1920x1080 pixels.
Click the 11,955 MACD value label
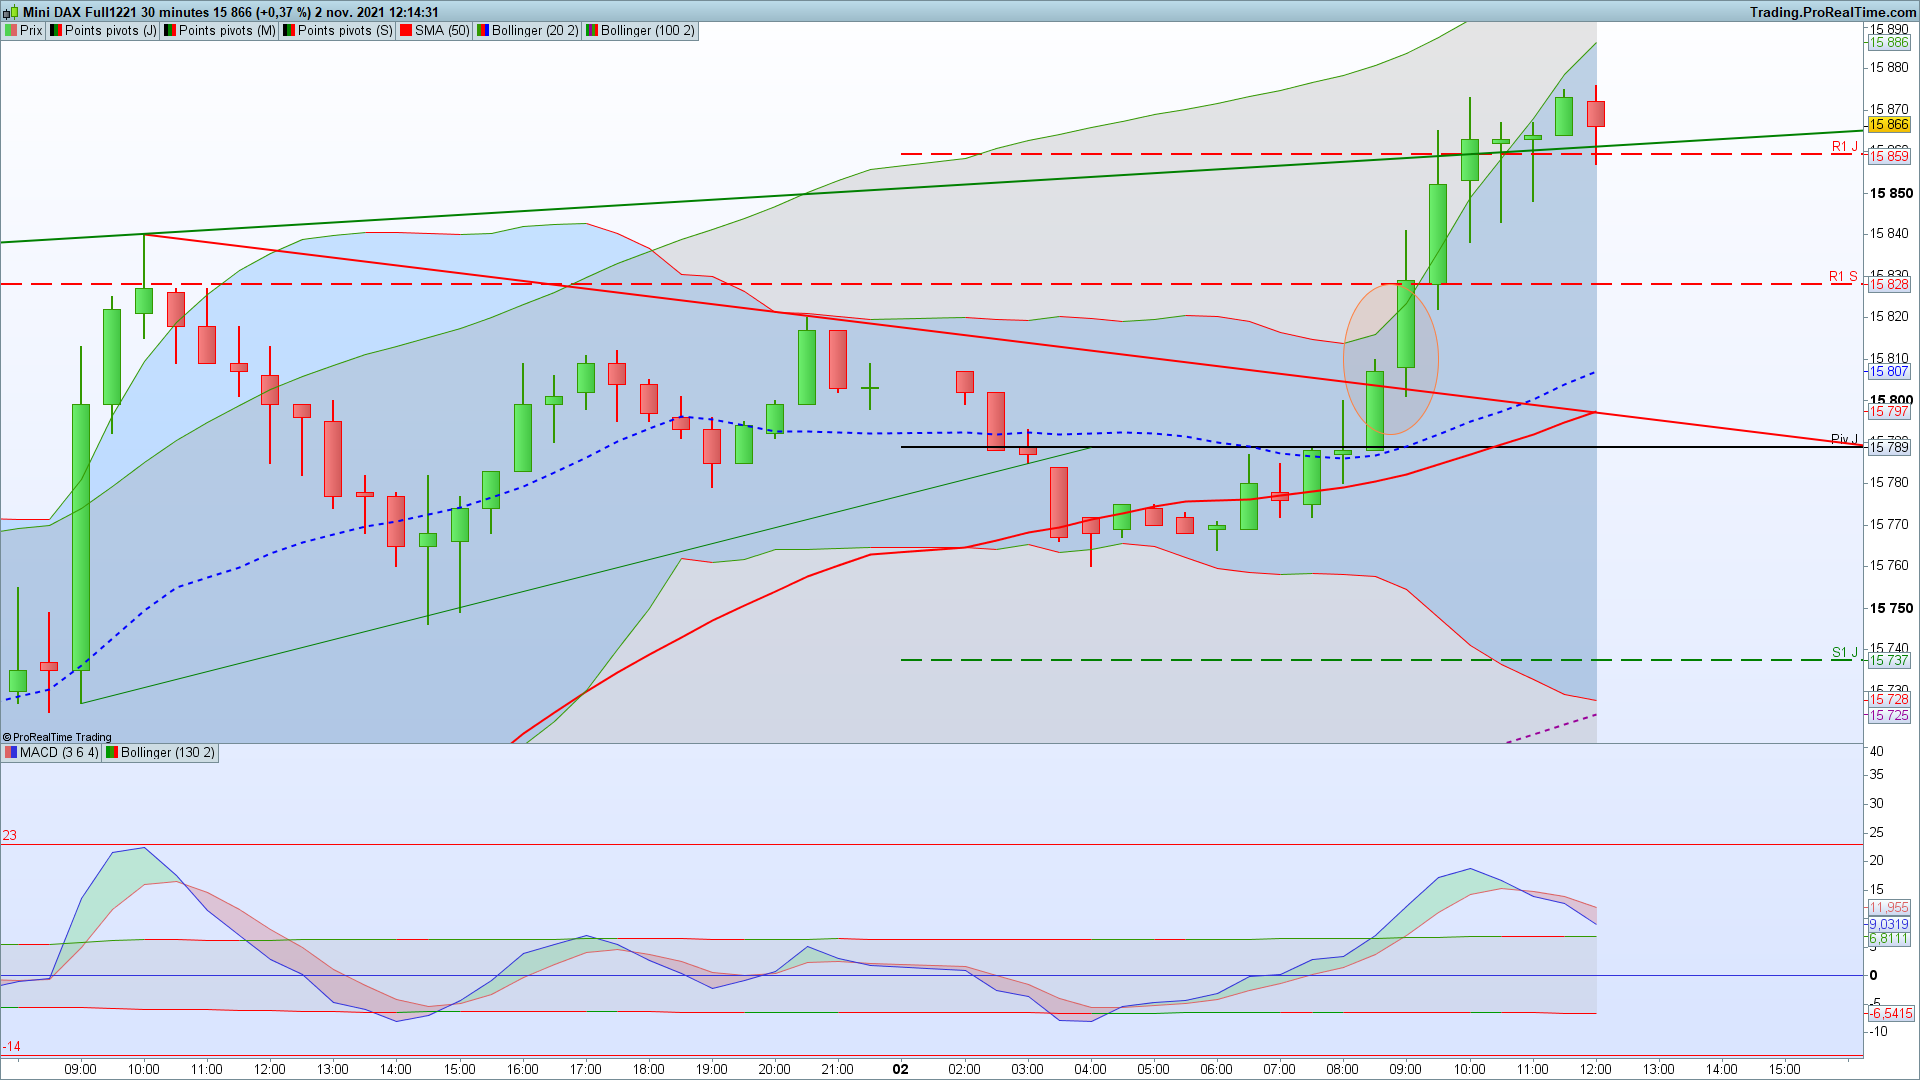(1889, 908)
